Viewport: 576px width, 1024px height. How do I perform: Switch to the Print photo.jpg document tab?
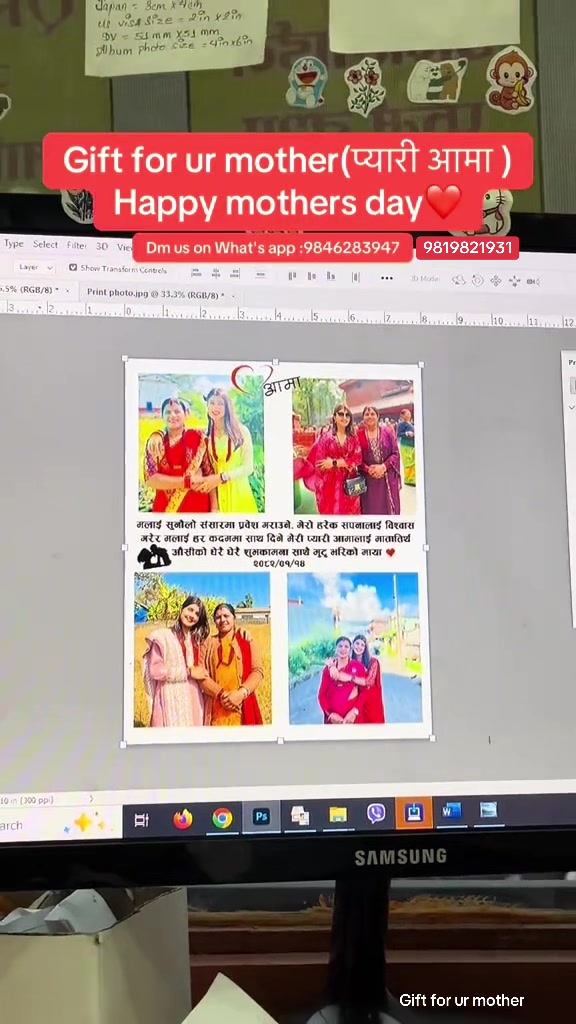pyautogui.click(x=155, y=294)
